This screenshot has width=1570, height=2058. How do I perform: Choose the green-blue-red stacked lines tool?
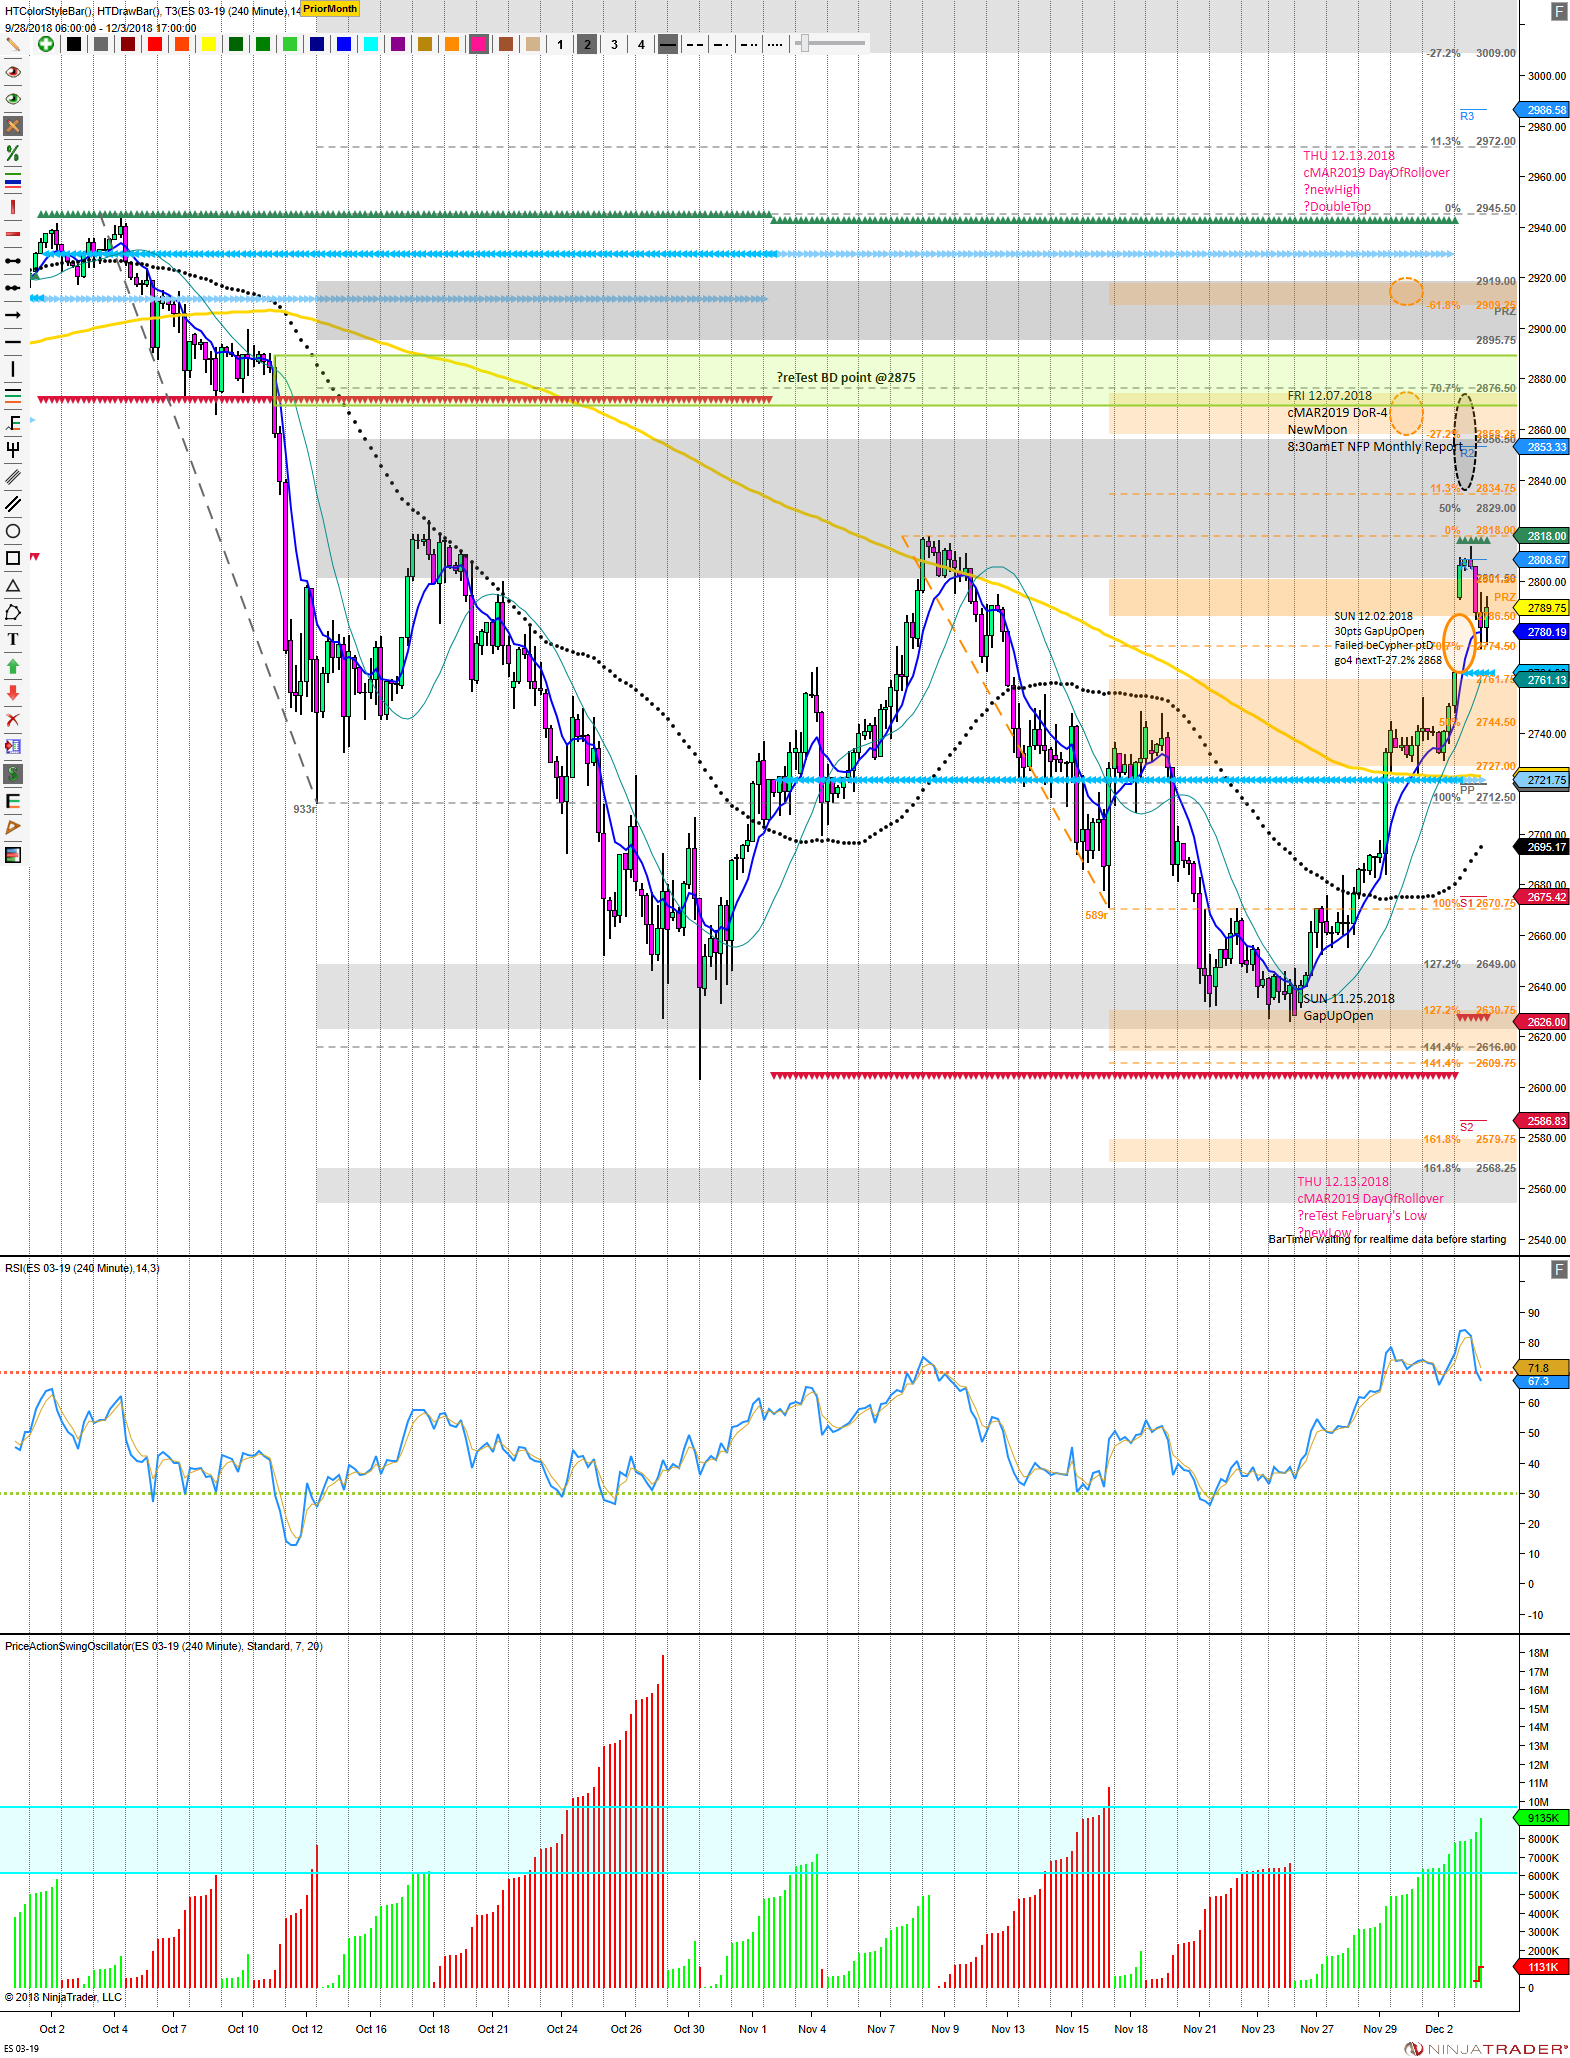[13, 180]
